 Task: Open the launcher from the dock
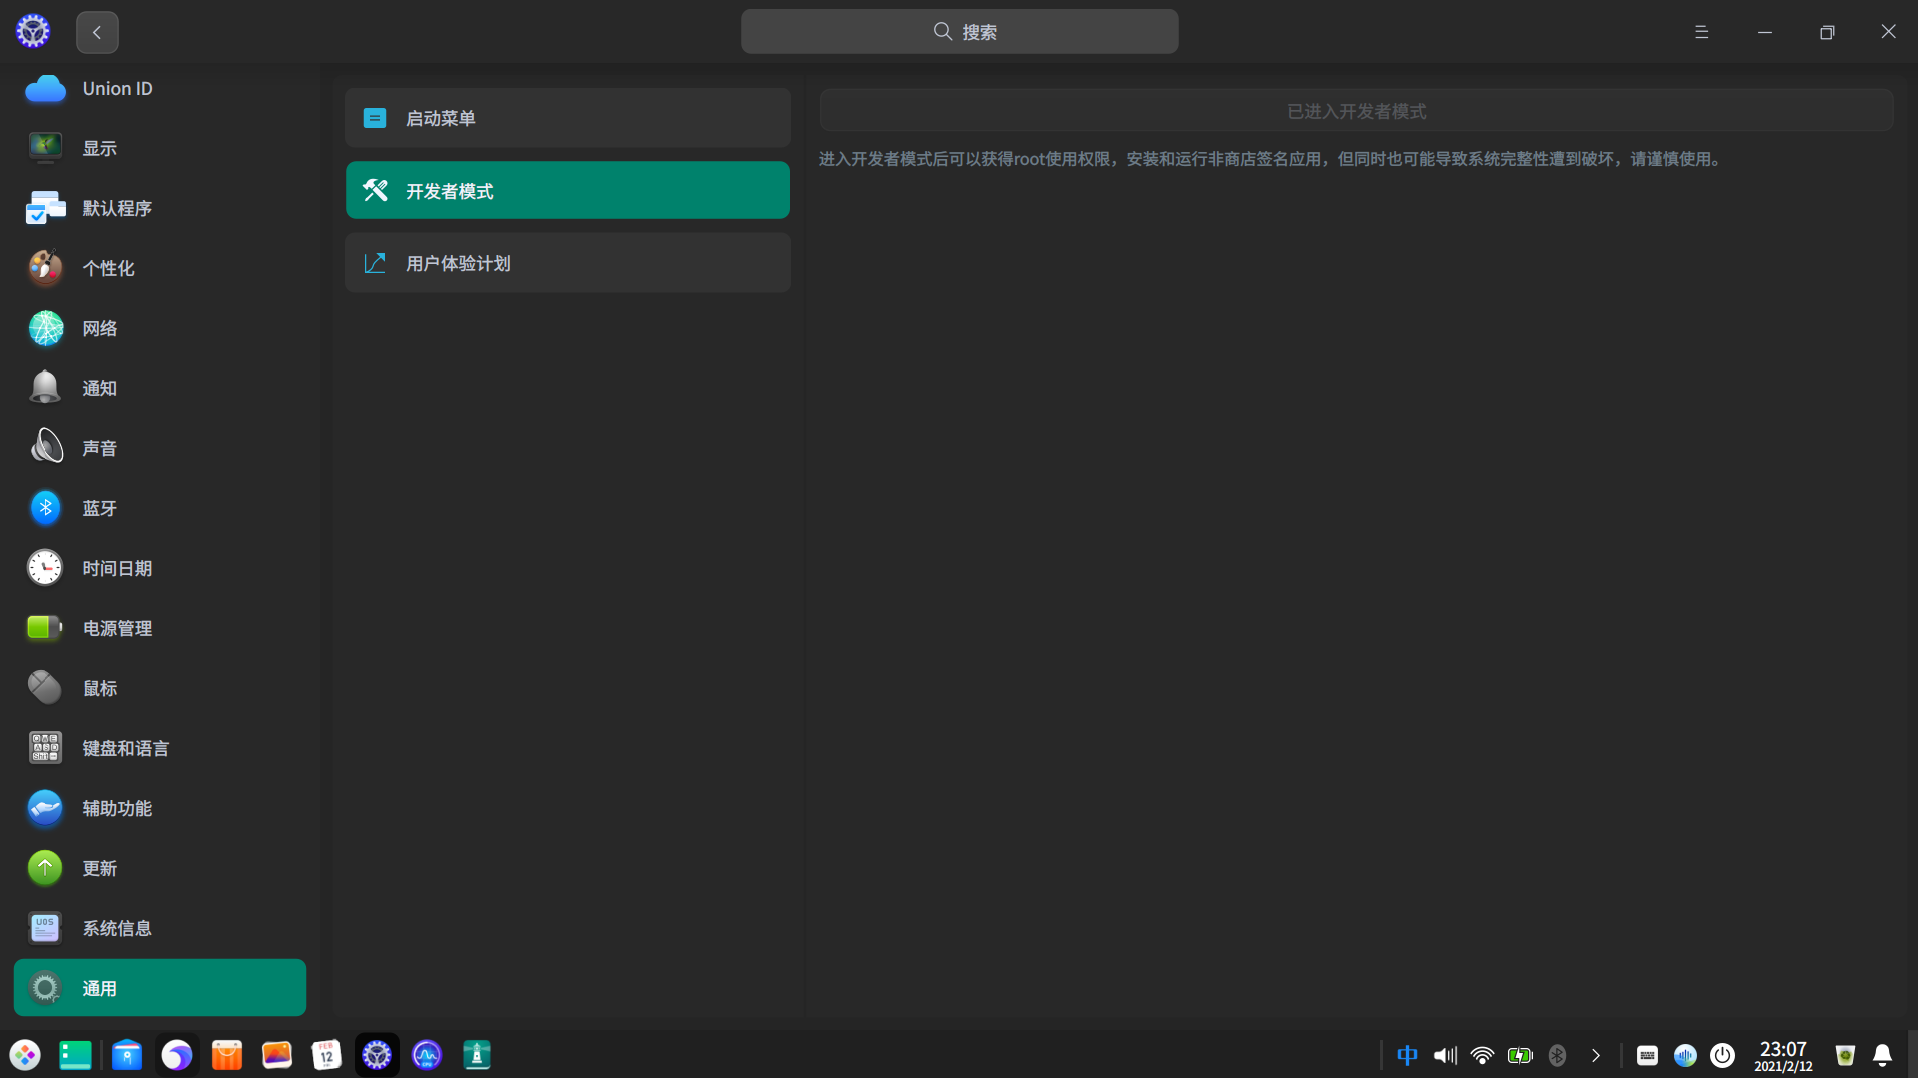[x=25, y=1055]
